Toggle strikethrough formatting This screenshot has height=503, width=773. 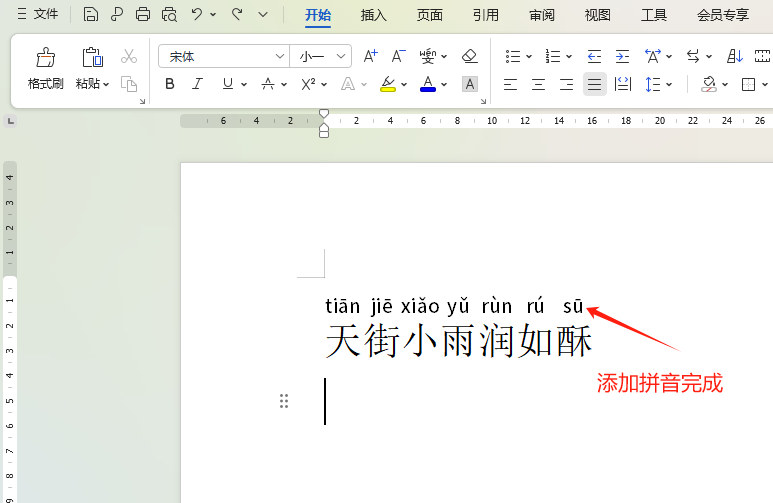click(268, 84)
